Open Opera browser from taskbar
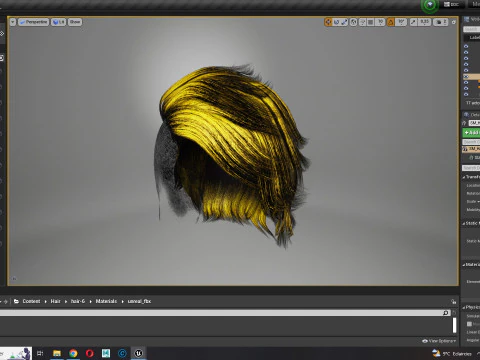480x360 pixels. (x=90, y=353)
